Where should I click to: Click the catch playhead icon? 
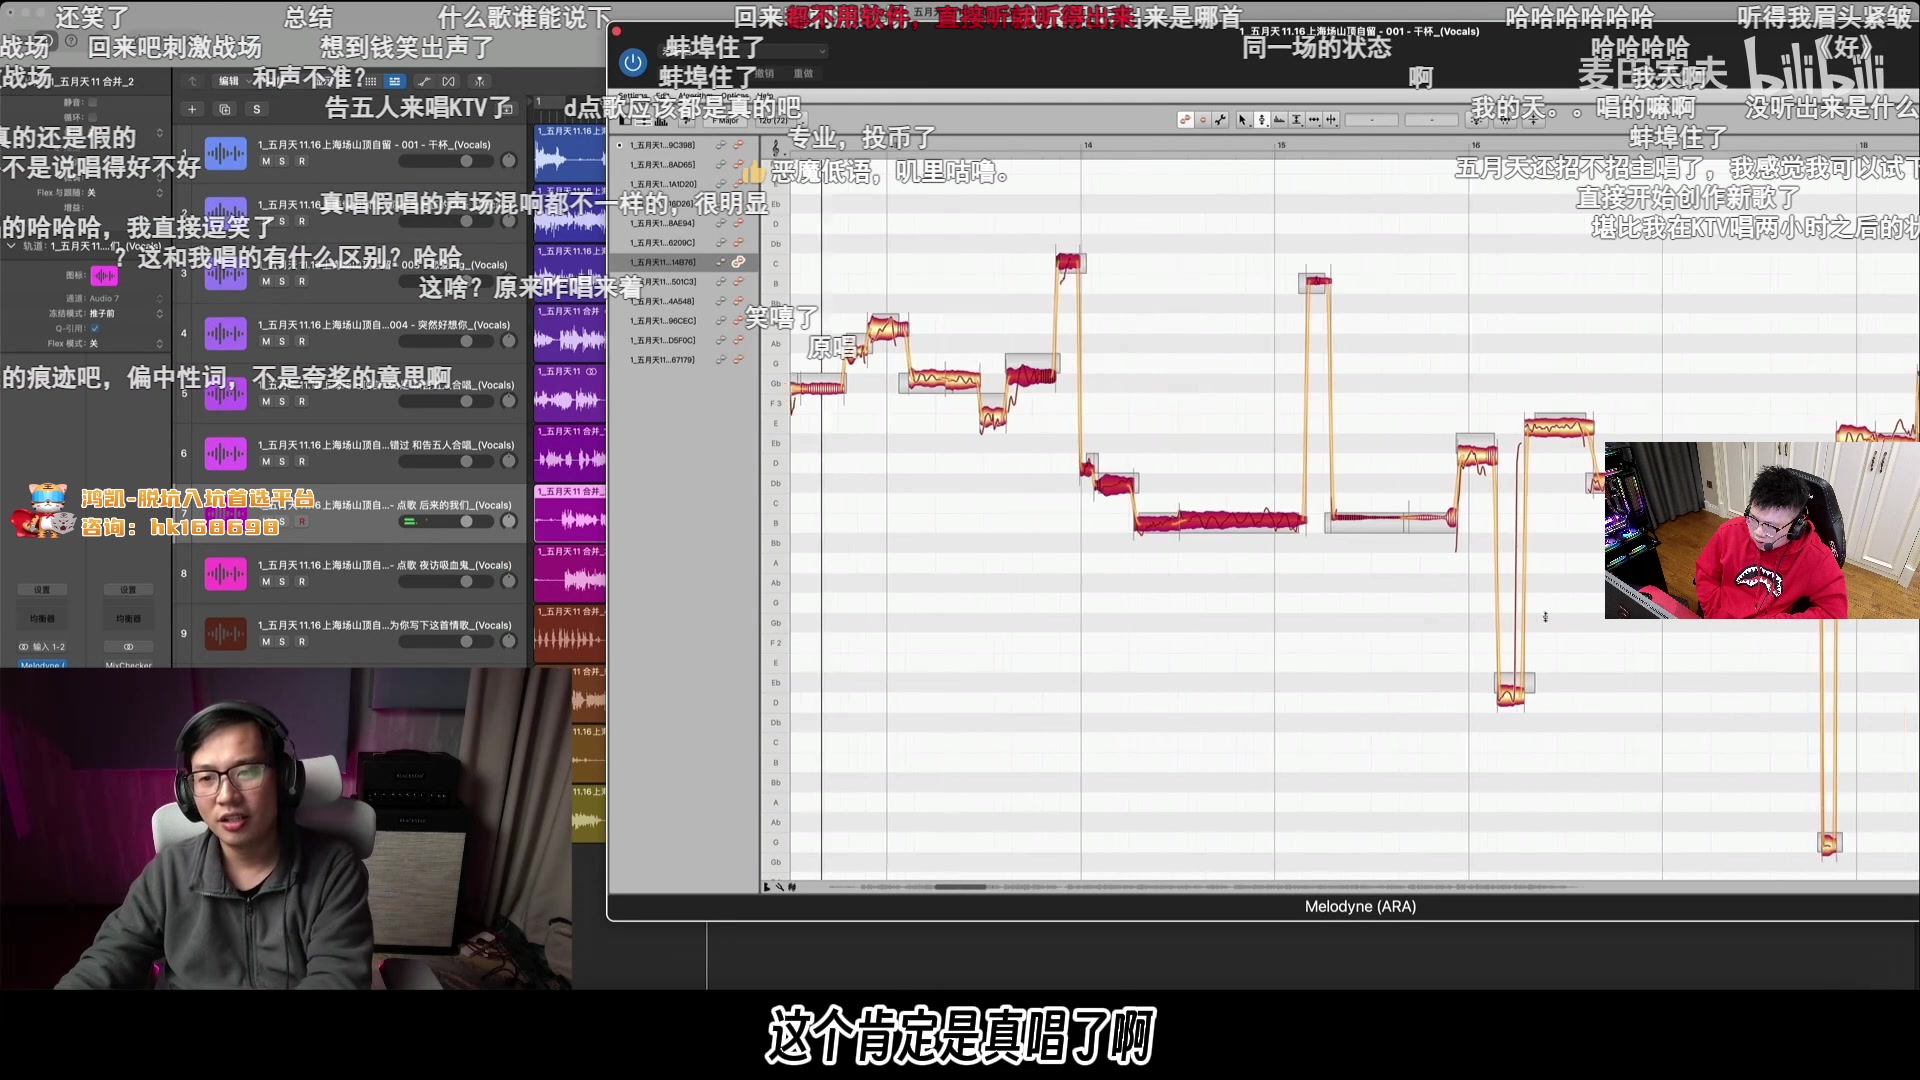pyautogui.click(x=480, y=81)
